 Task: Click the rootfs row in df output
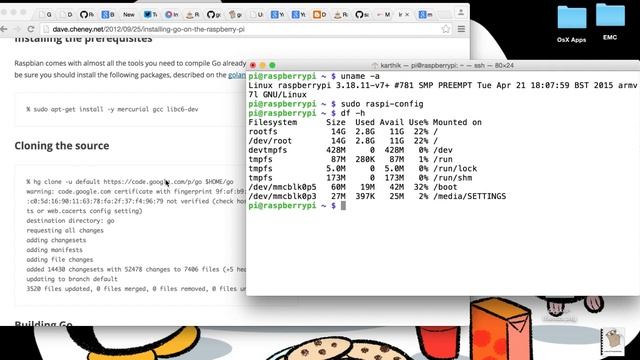click(x=343, y=132)
